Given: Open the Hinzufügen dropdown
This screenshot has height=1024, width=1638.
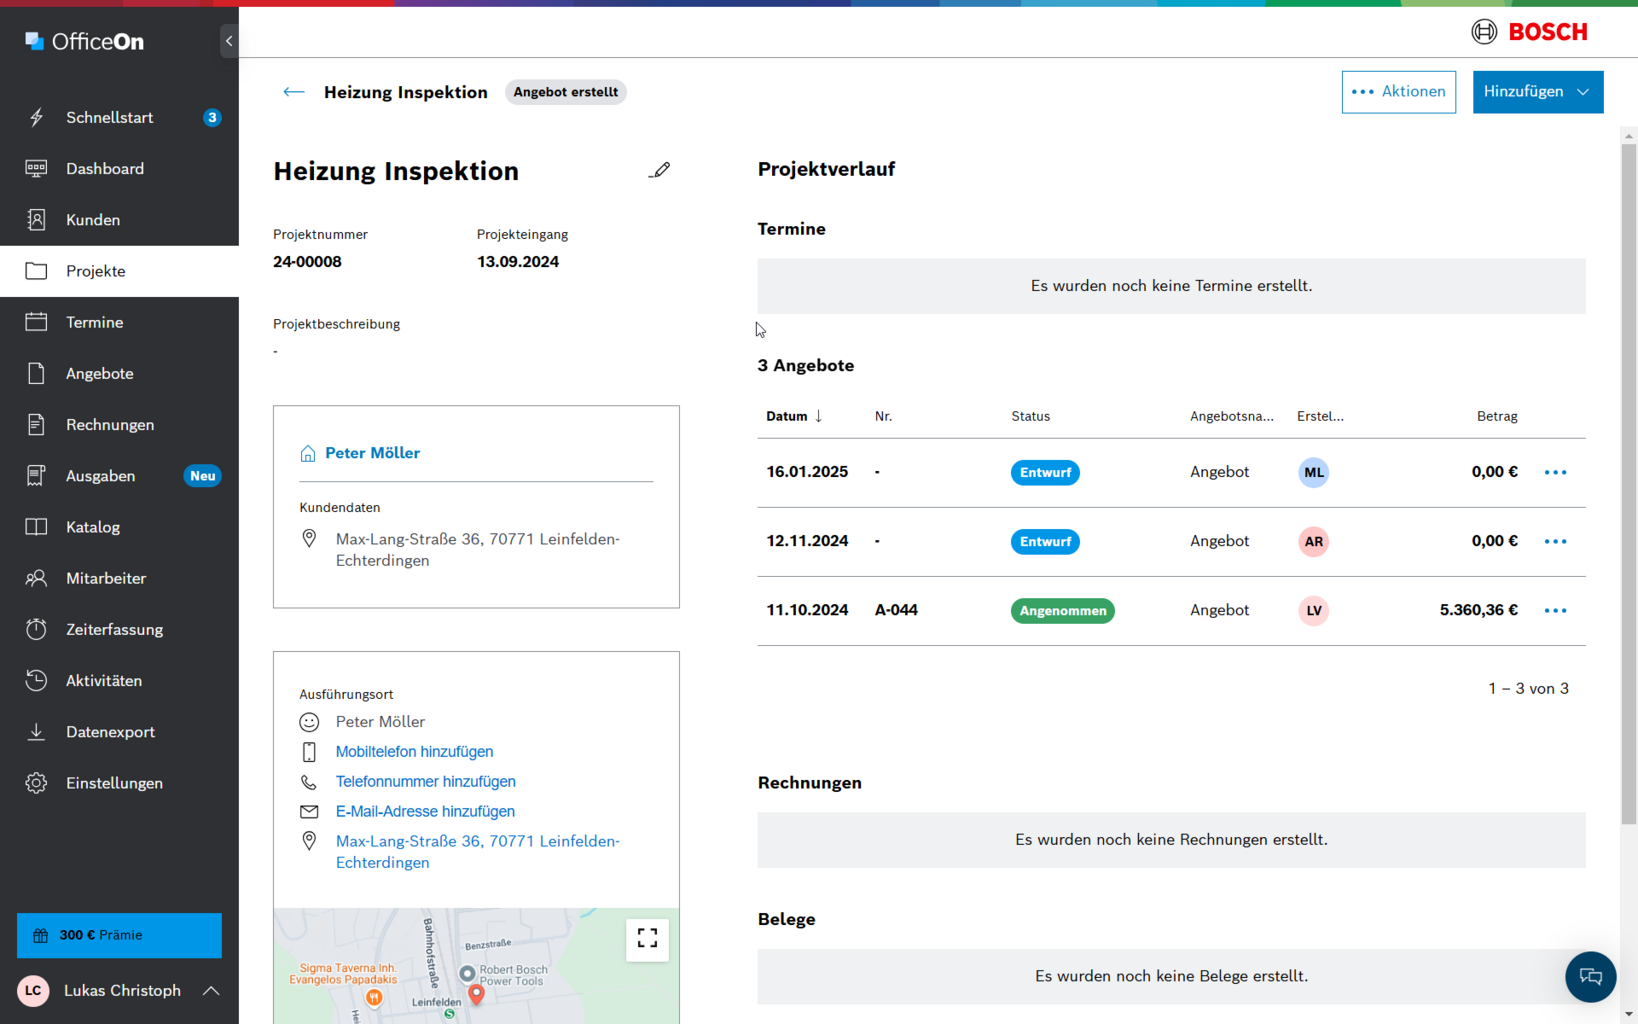Looking at the screenshot, I should tap(1537, 92).
